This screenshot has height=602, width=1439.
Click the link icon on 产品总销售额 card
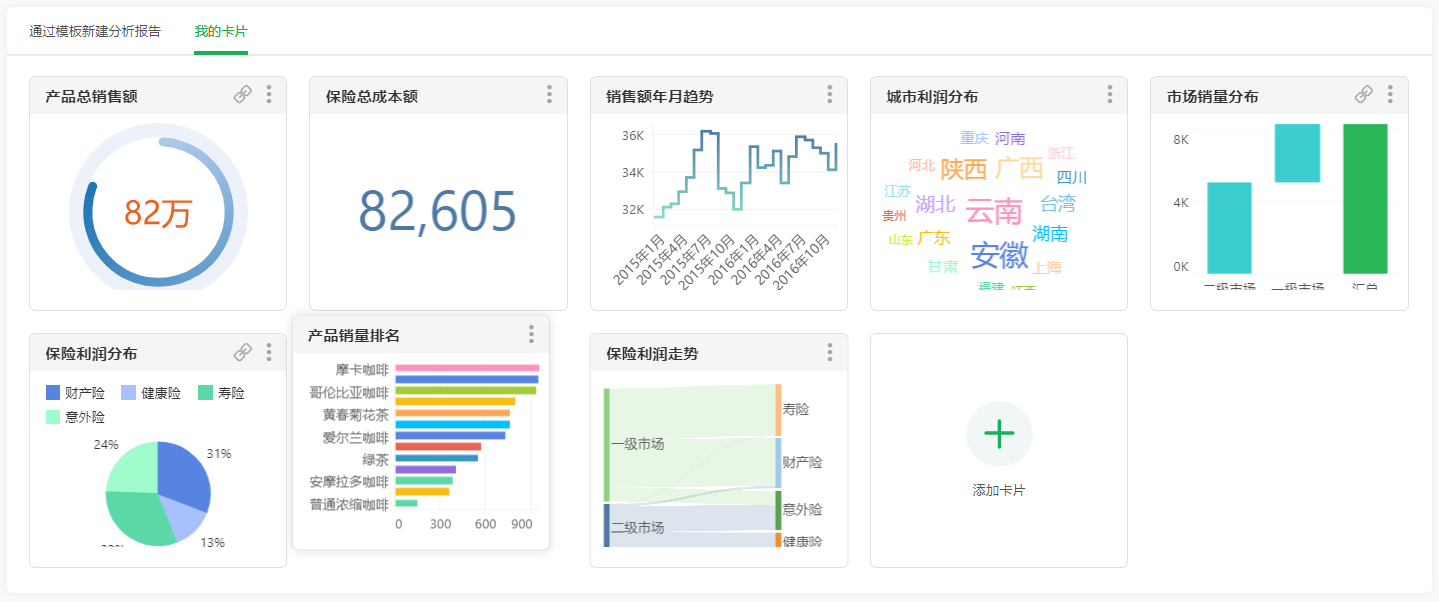pyautogui.click(x=244, y=94)
